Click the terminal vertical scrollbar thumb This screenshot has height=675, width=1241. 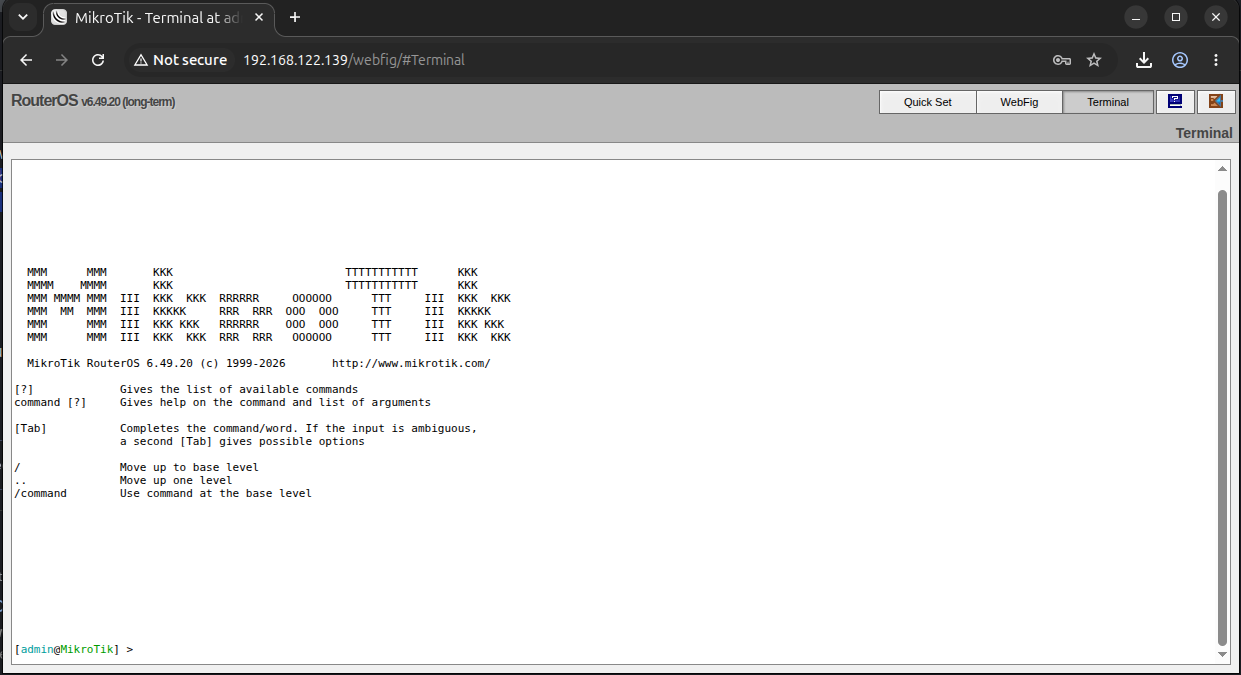(x=1222, y=417)
